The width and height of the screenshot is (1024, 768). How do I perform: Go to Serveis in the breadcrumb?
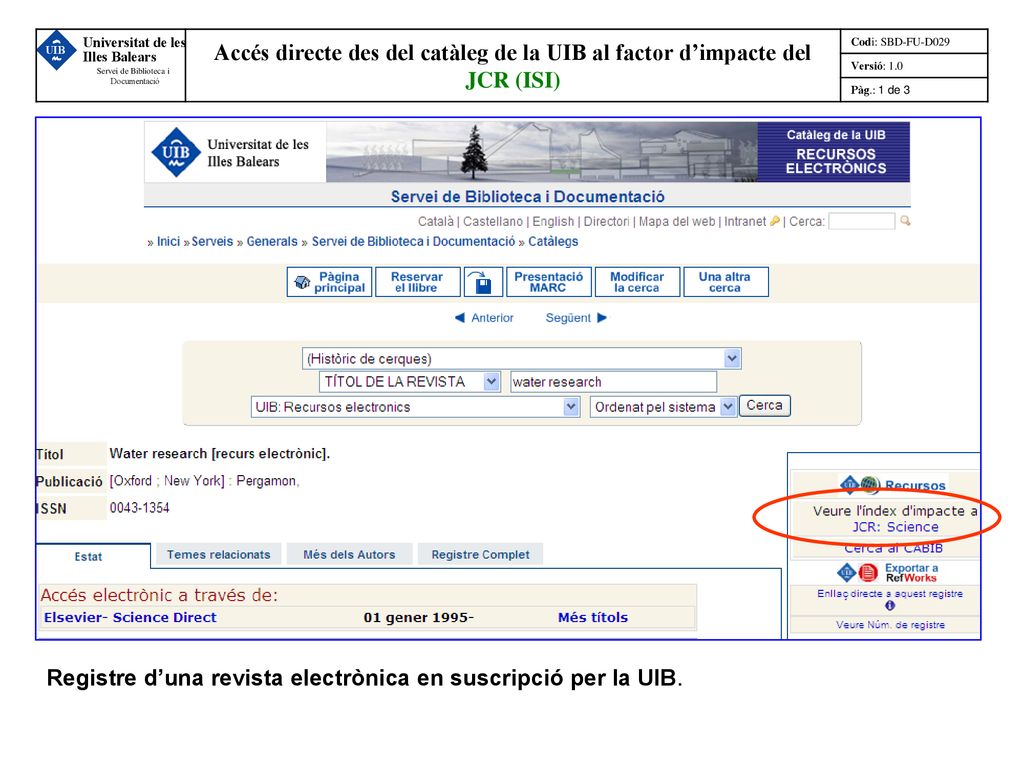pyautogui.click(x=212, y=242)
